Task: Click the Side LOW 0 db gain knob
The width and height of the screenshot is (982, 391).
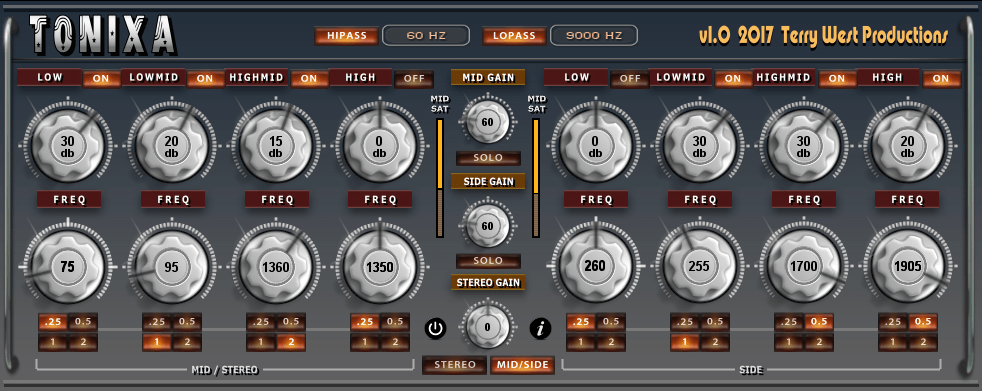Action: click(x=595, y=145)
